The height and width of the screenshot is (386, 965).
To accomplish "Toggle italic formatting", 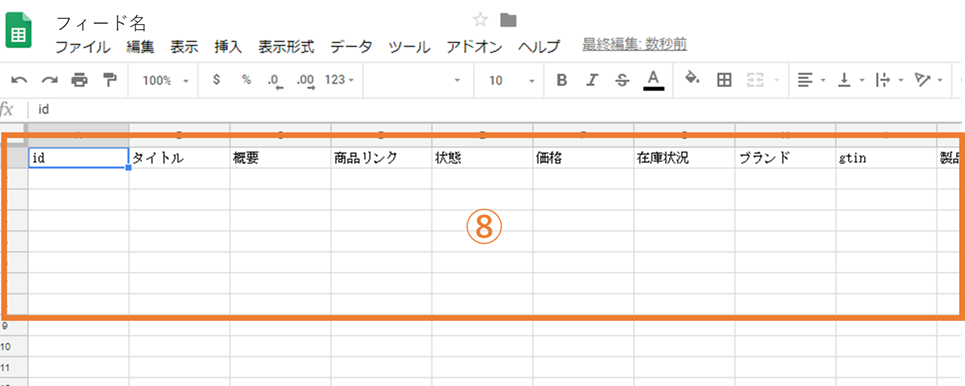I will click(592, 80).
